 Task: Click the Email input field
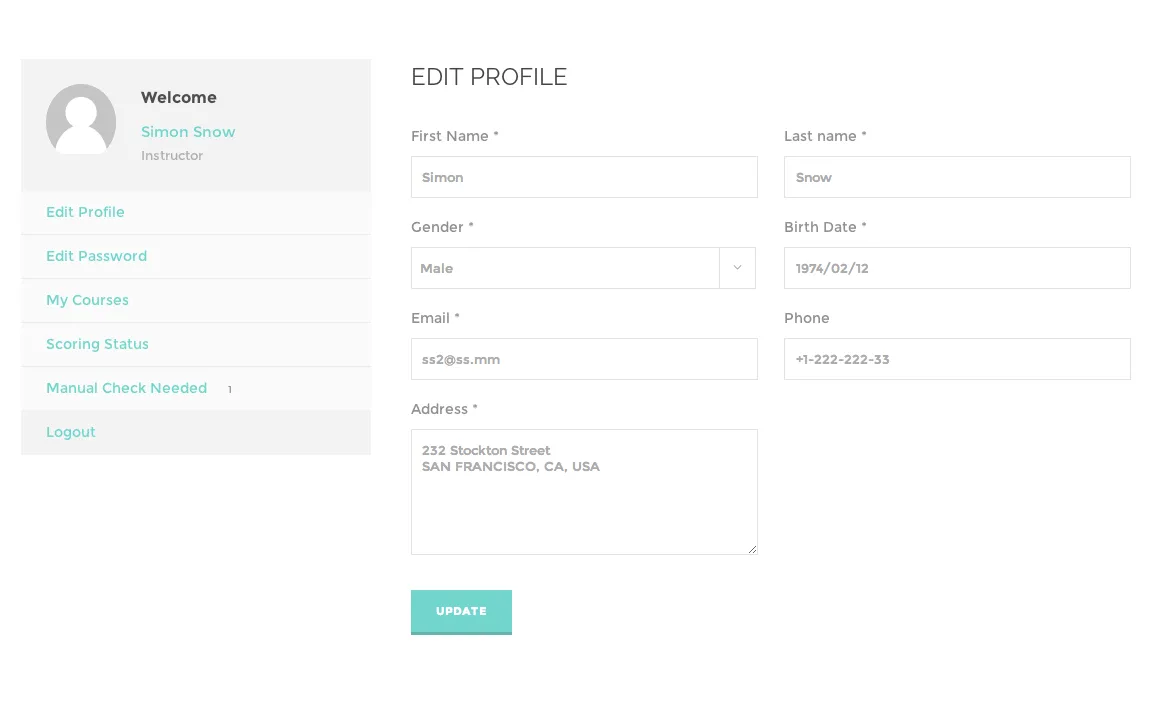pyautogui.click(x=584, y=359)
